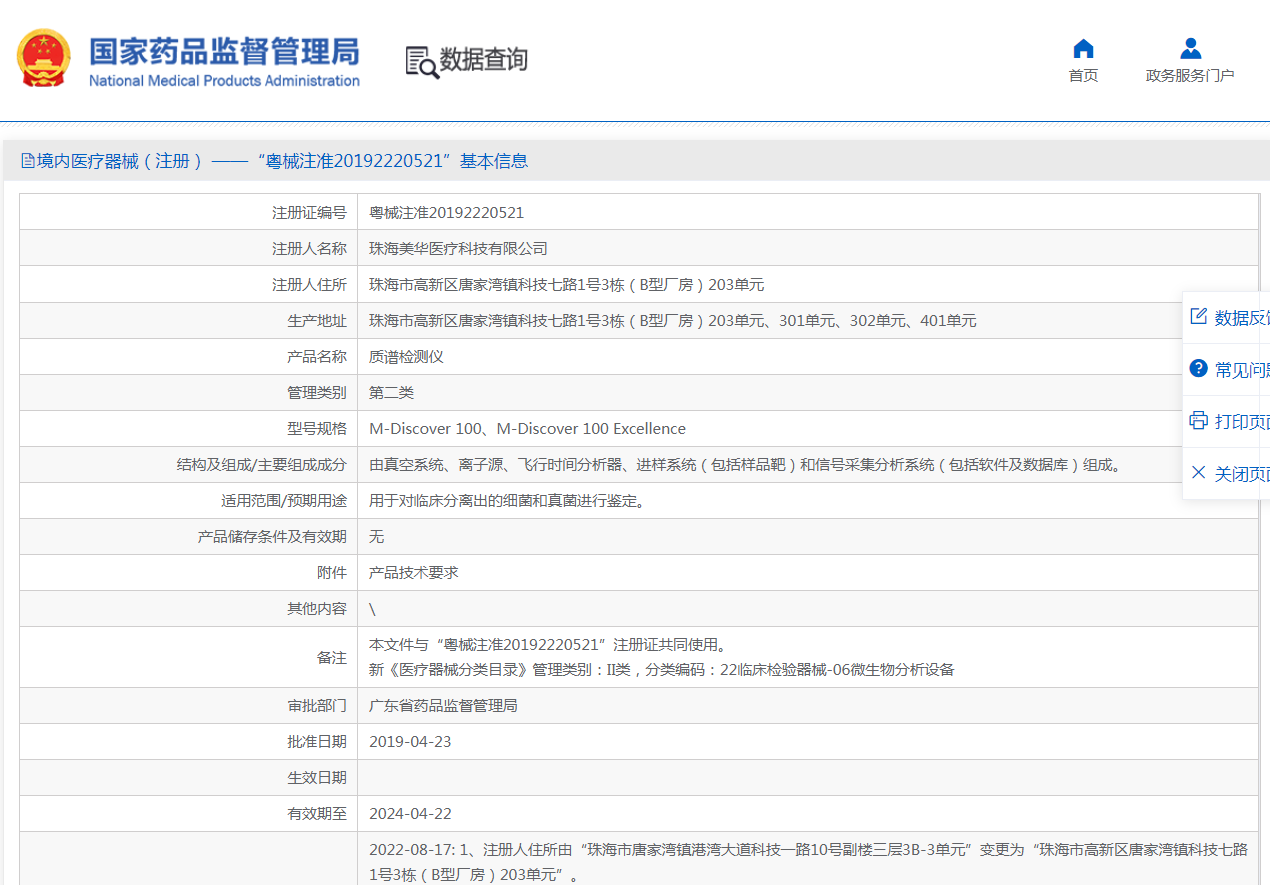Click the 有效期至 label
This screenshot has width=1270, height=885.
[x=317, y=814]
